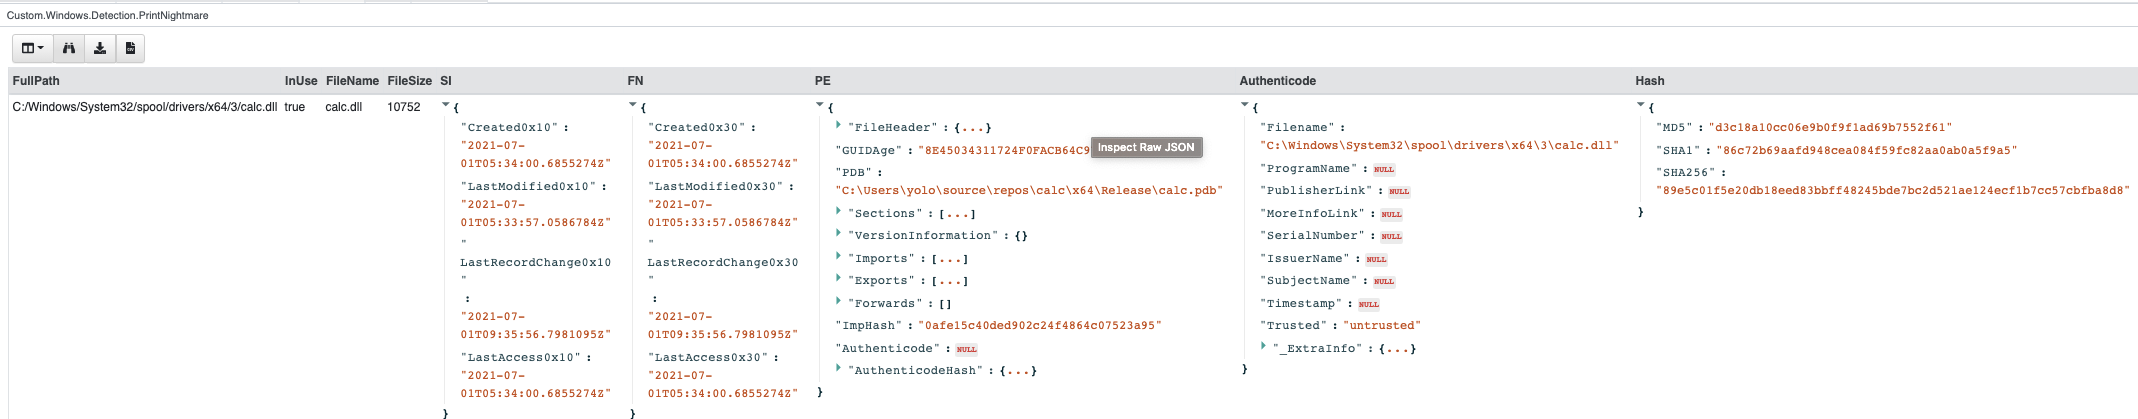The width and height of the screenshot is (2138, 419).
Task: Click the InUse true value
Action: 295,107
